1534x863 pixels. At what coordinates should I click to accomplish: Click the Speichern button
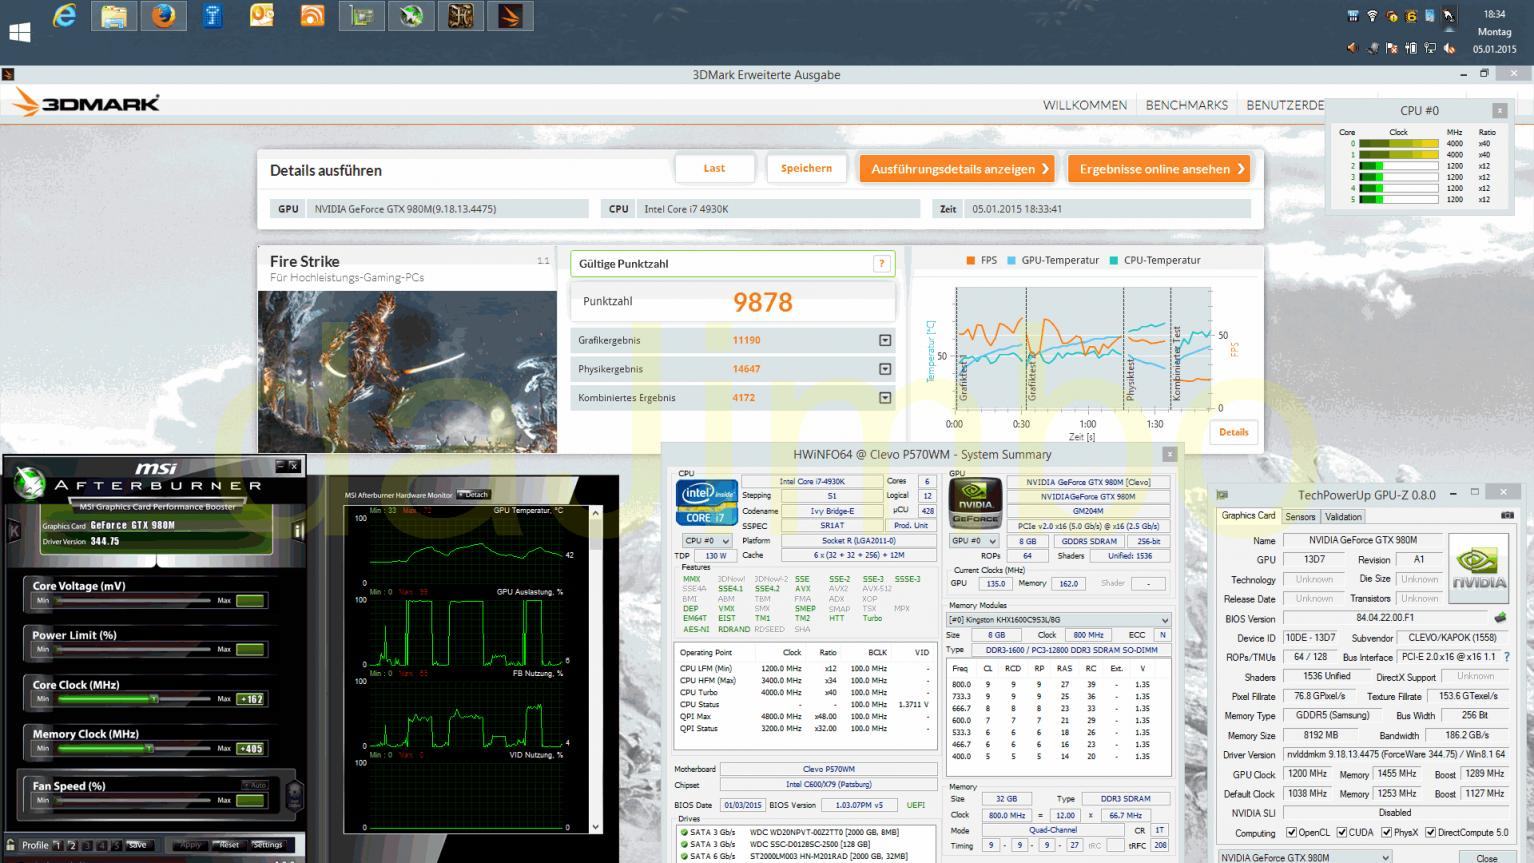pyautogui.click(x=806, y=168)
